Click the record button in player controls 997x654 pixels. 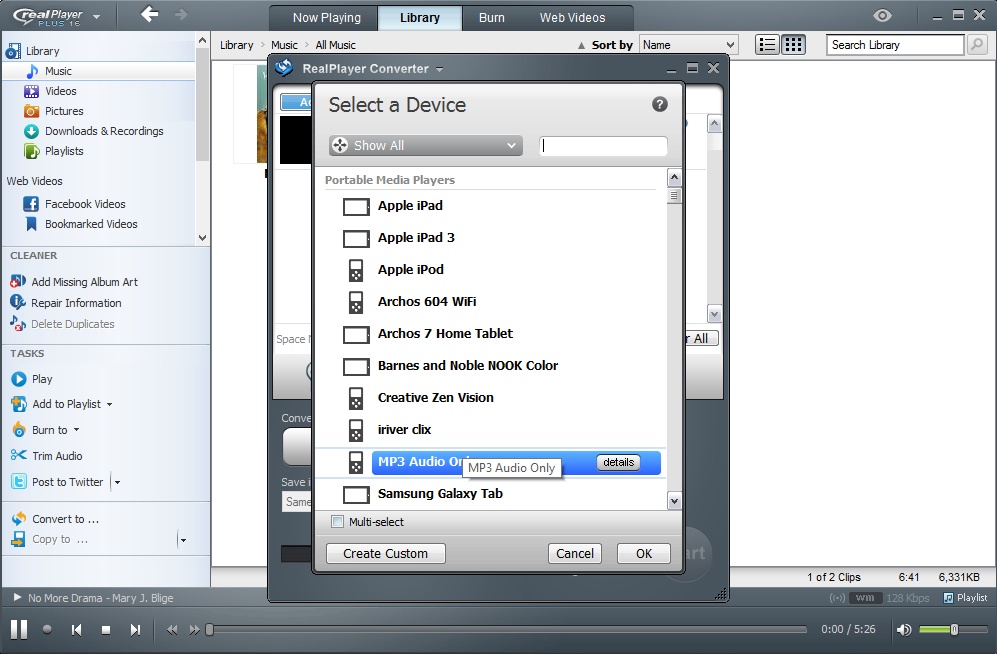(47, 629)
